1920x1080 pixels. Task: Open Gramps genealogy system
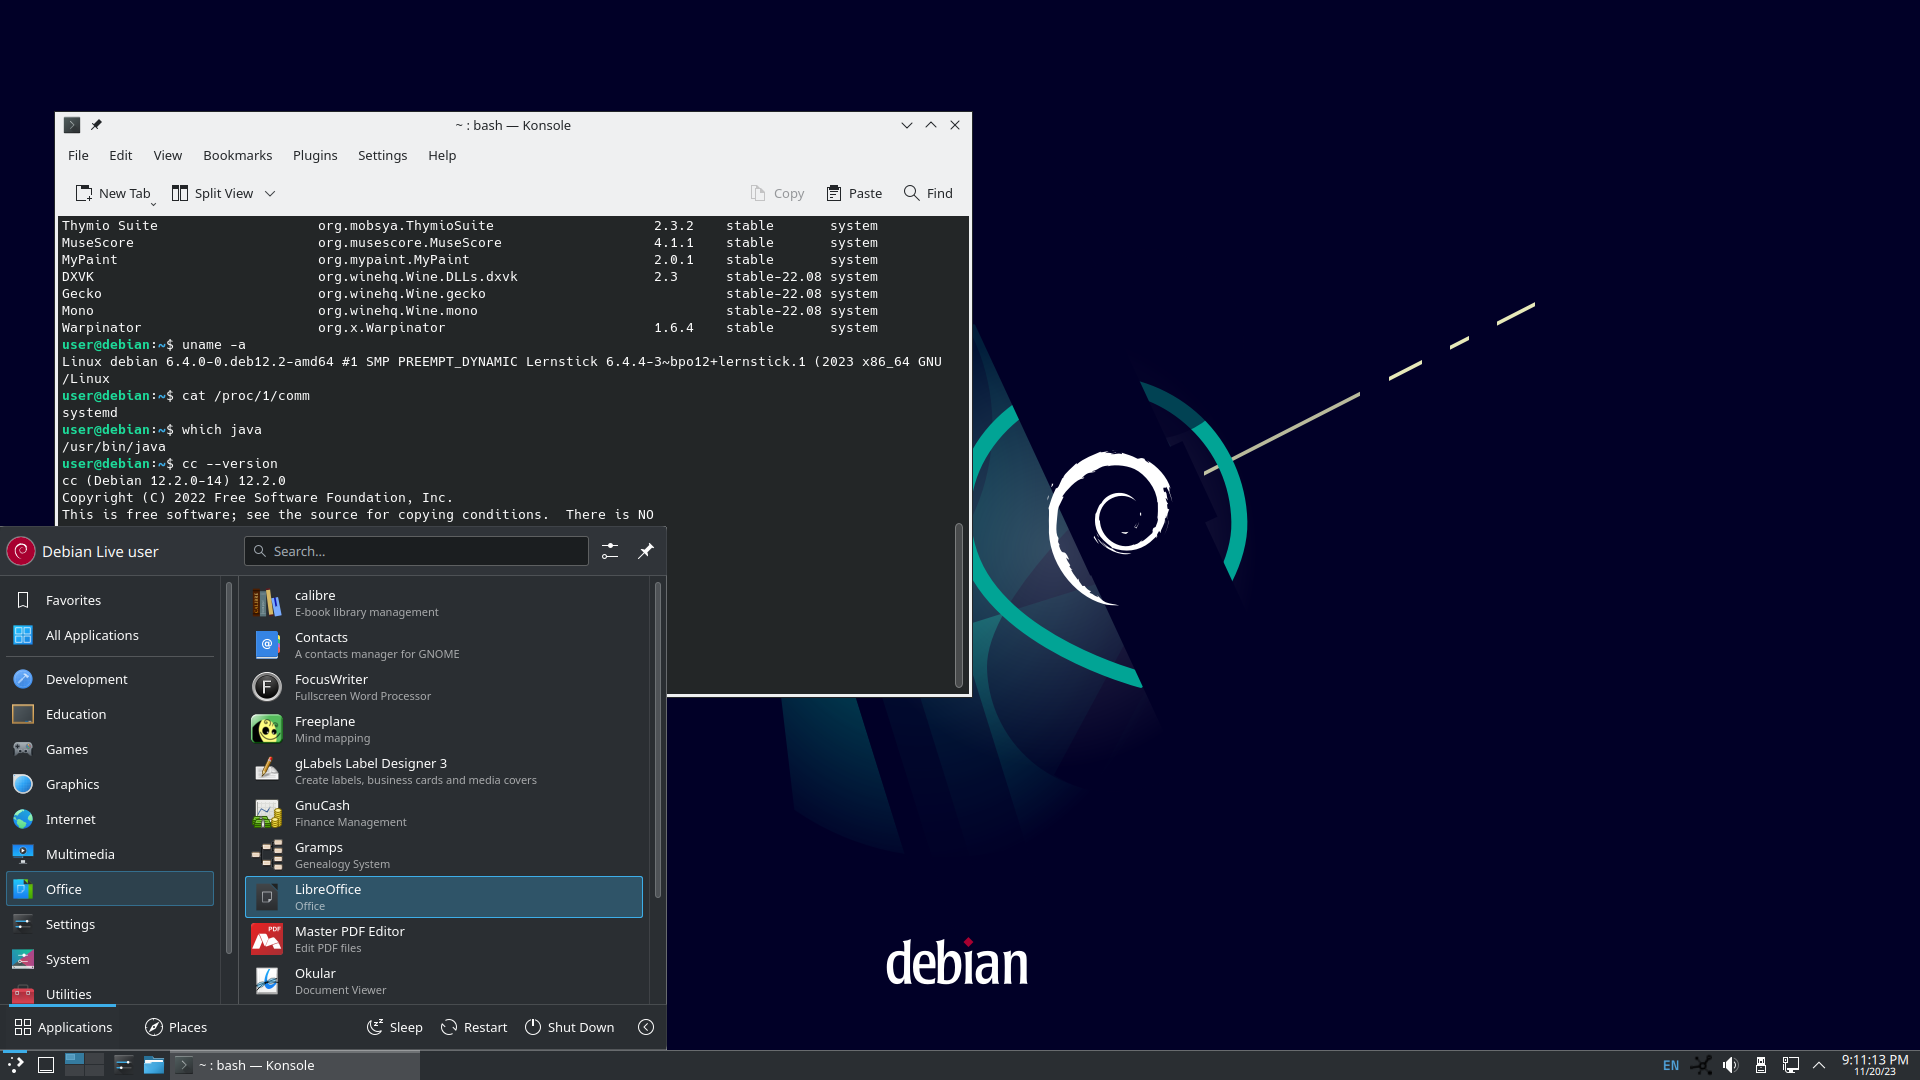444,855
